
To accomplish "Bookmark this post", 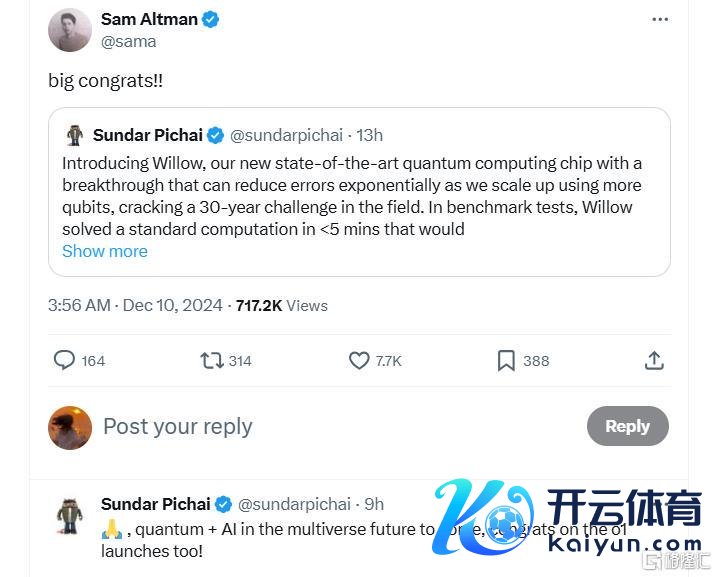I will tap(506, 360).
